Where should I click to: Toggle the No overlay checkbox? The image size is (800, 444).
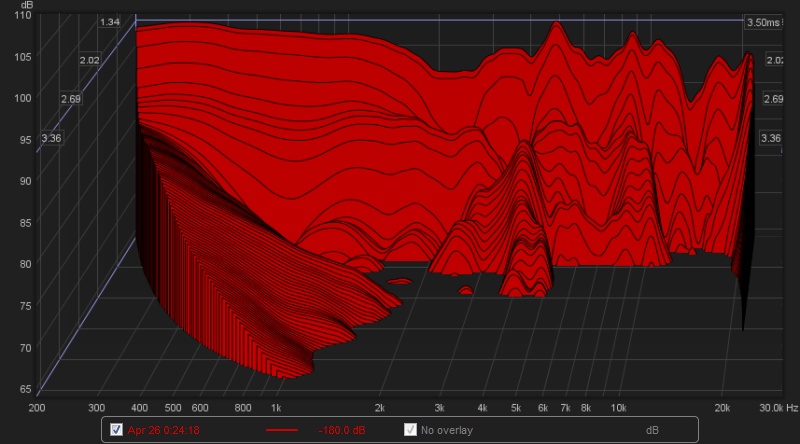410,430
